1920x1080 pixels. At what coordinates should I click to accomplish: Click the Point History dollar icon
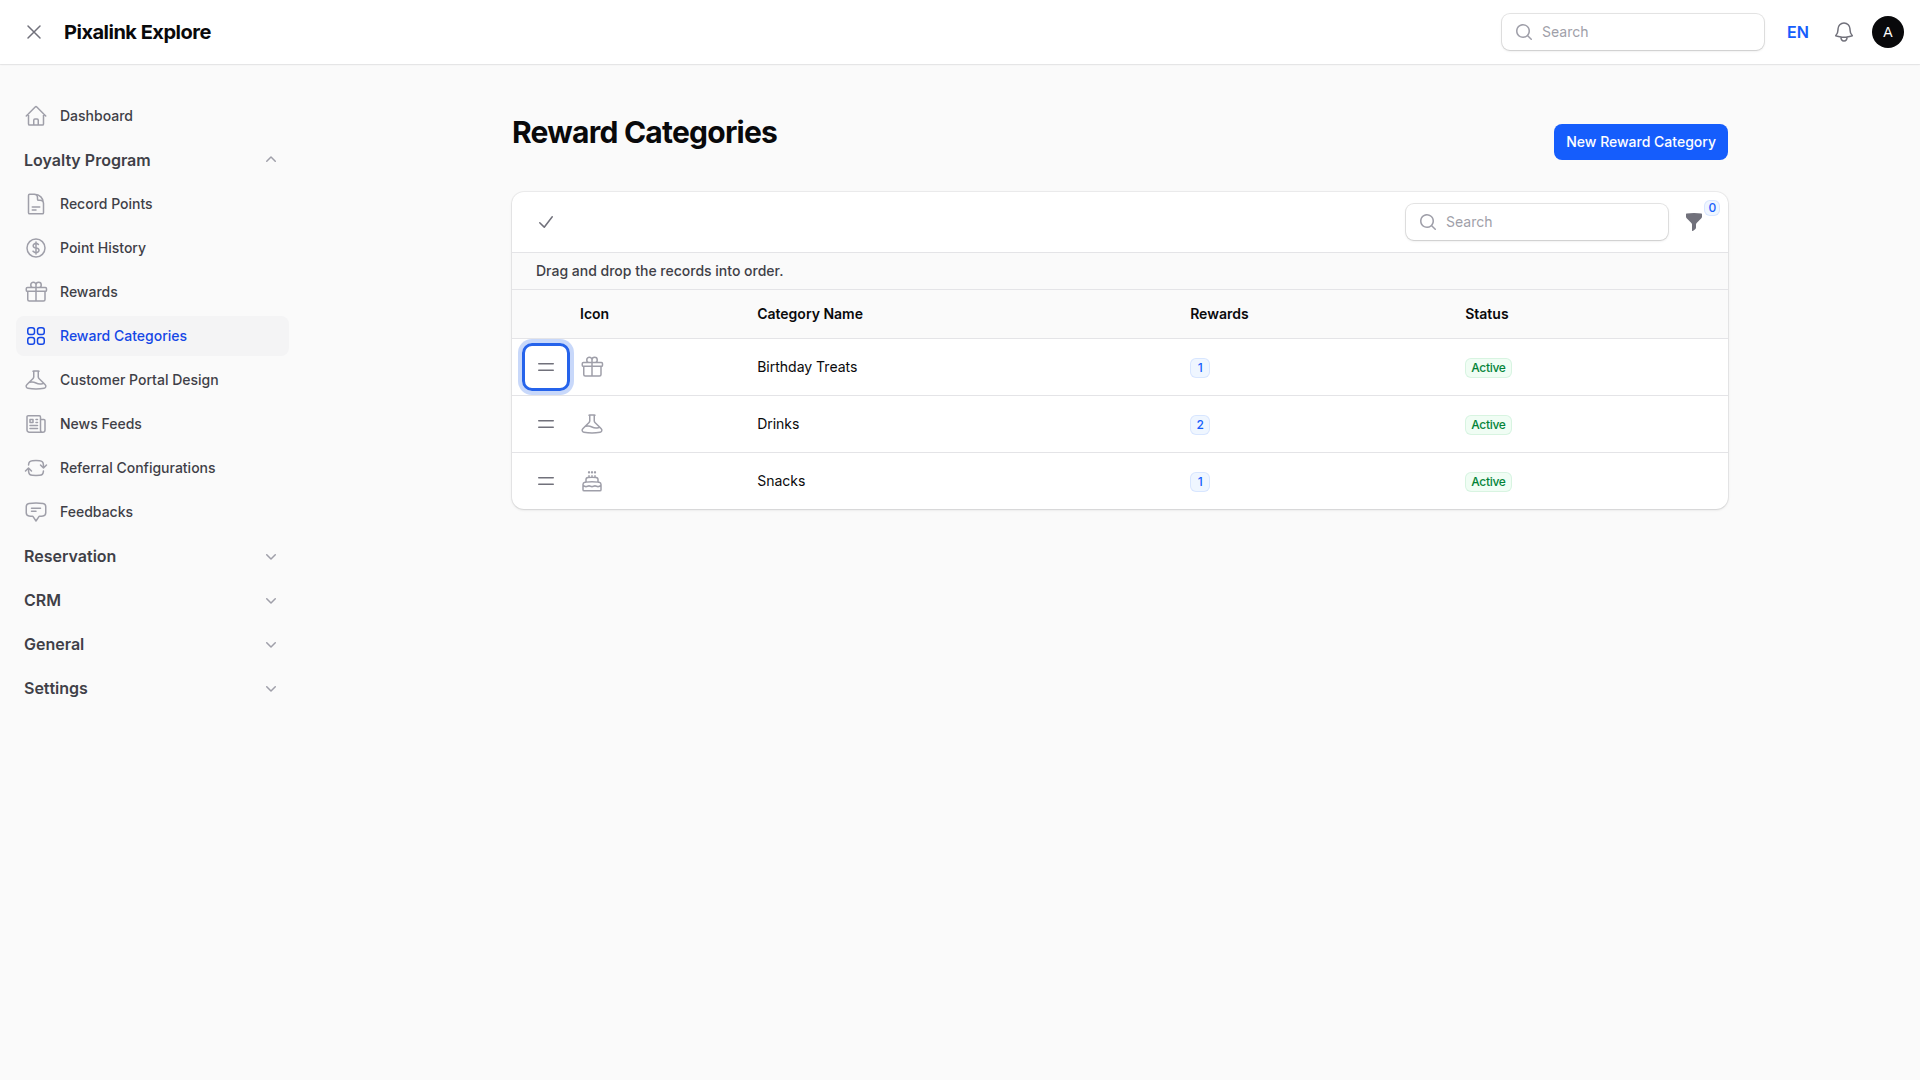(x=36, y=248)
